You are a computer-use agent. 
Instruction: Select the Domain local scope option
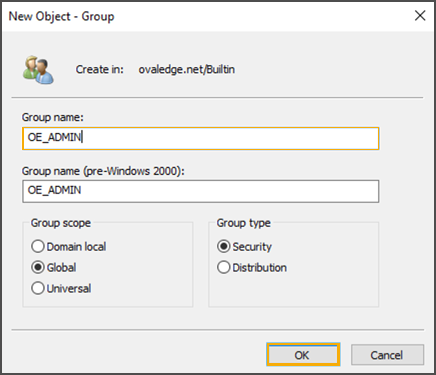pyautogui.click(x=69, y=247)
